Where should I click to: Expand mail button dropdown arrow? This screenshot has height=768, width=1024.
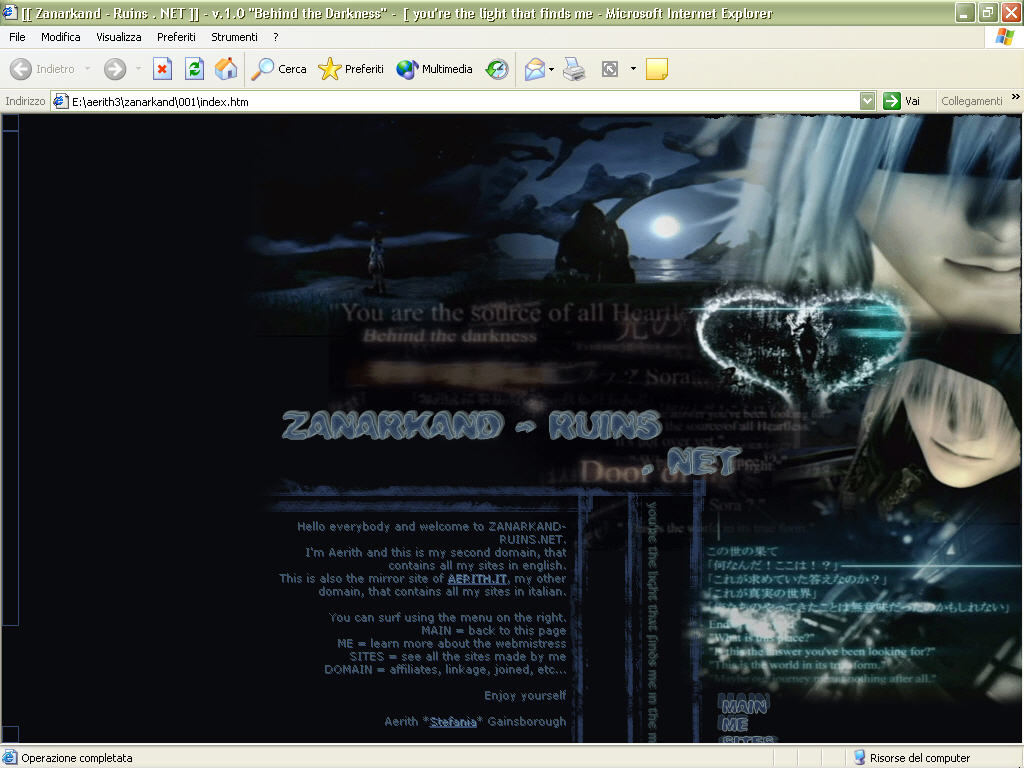(x=552, y=69)
